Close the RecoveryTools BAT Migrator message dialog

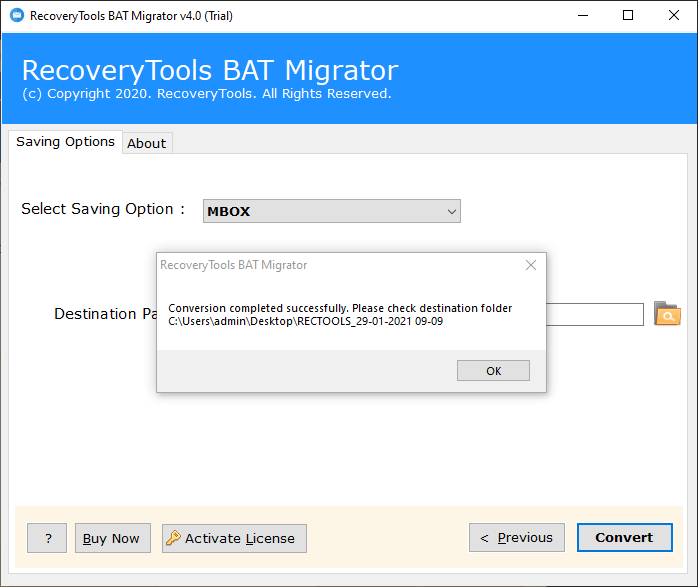click(x=531, y=265)
